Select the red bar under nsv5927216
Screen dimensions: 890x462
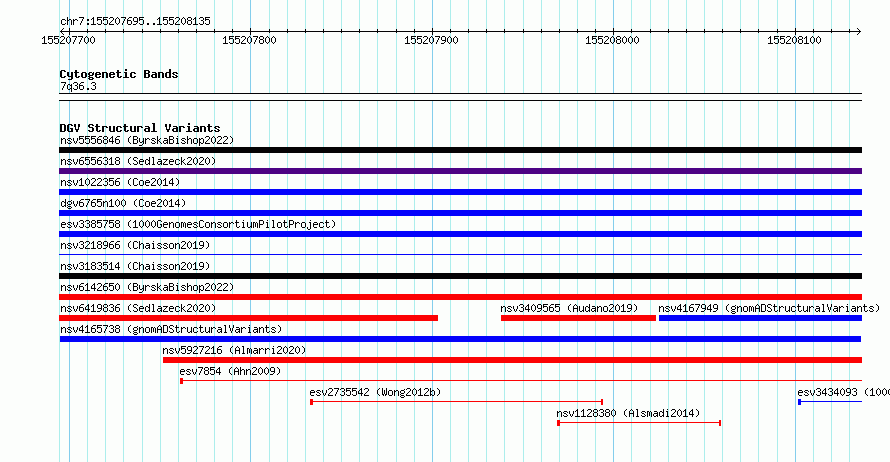coord(512,360)
